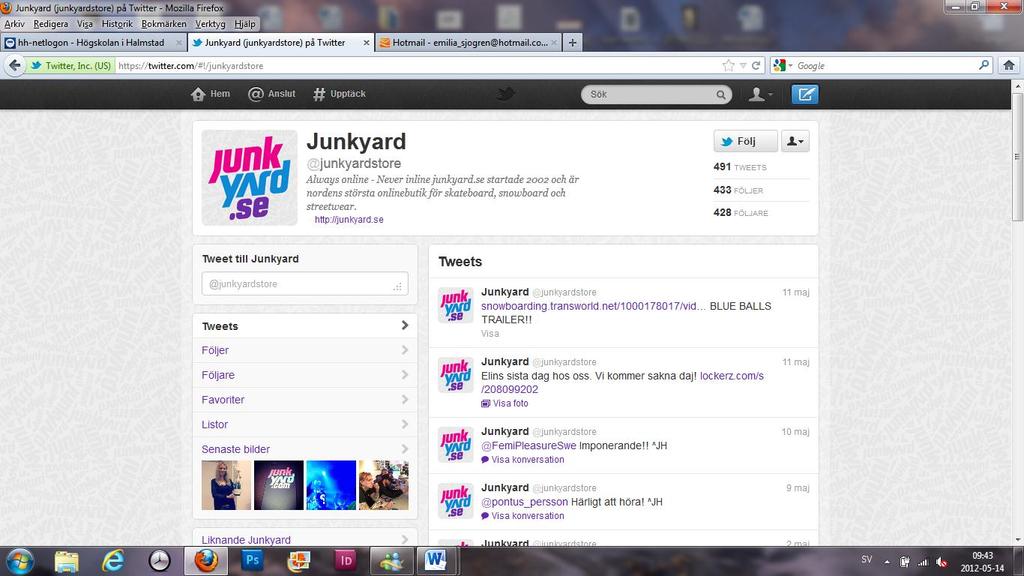Open the junkyard.com logo thumbnail
Image resolution: width=1024 pixels, height=576 pixels.
coord(279,485)
